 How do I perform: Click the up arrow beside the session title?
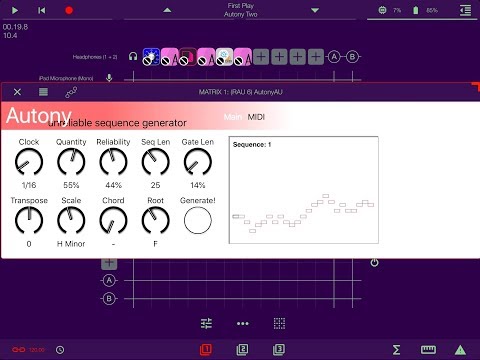[167, 10]
